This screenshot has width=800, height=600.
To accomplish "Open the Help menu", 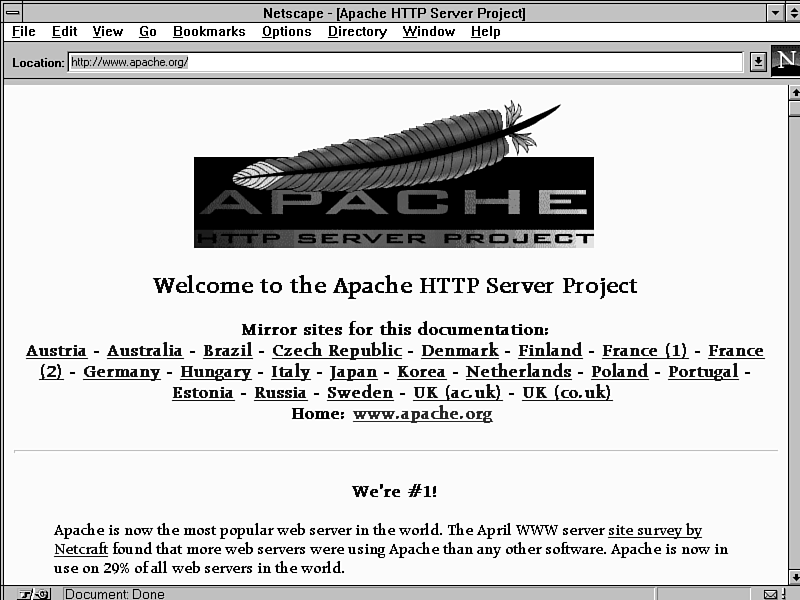I will coord(485,32).
